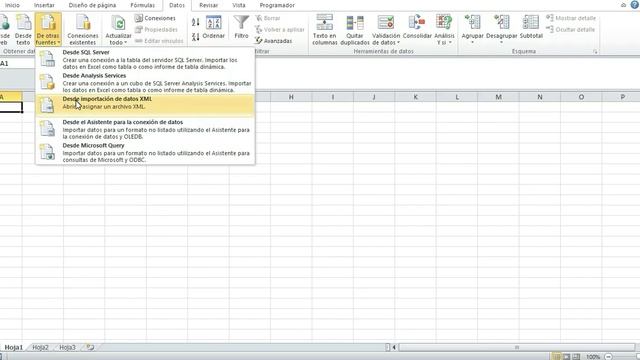Choose Desde SQL Server menu entry
The image size is (640, 360).
click(145, 59)
